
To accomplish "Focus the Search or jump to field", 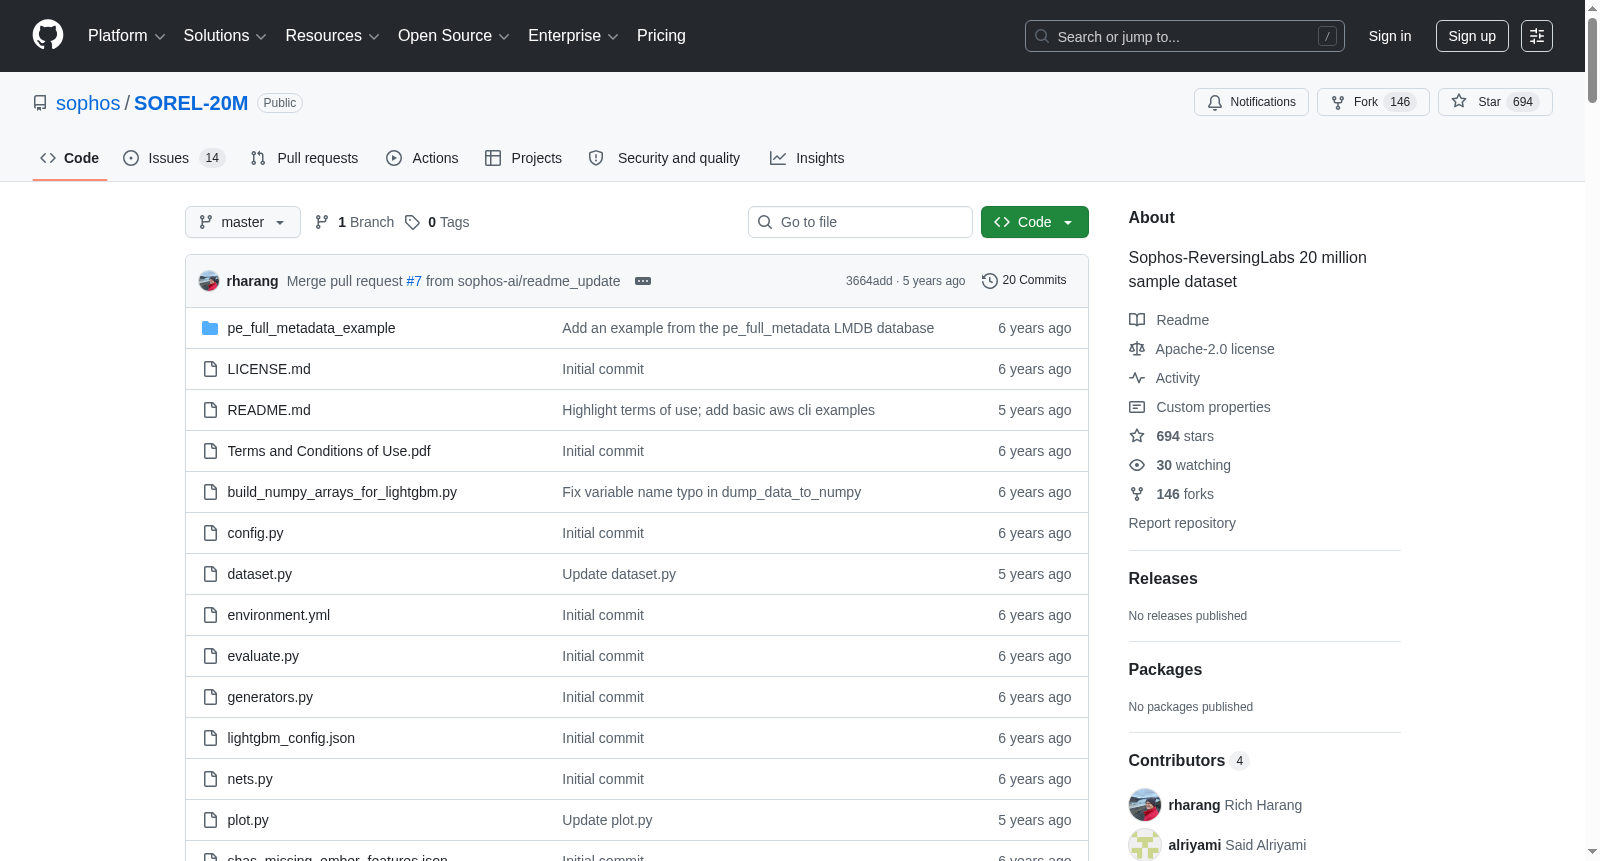I will pyautogui.click(x=1185, y=36).
